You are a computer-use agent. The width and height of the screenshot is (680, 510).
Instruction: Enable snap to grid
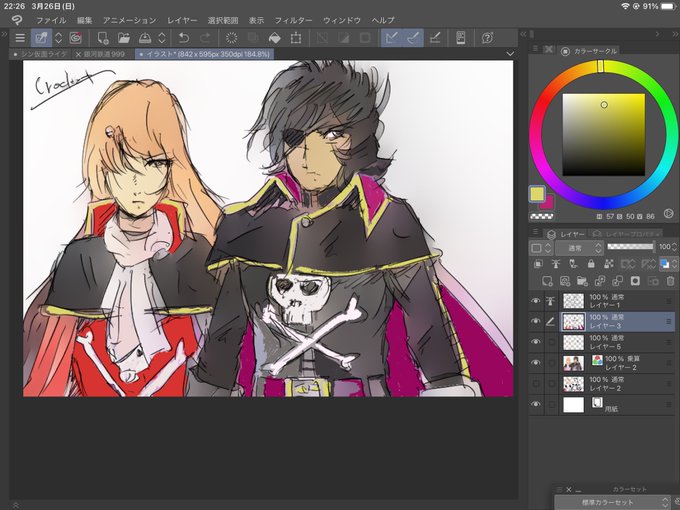tap(435, 38)
